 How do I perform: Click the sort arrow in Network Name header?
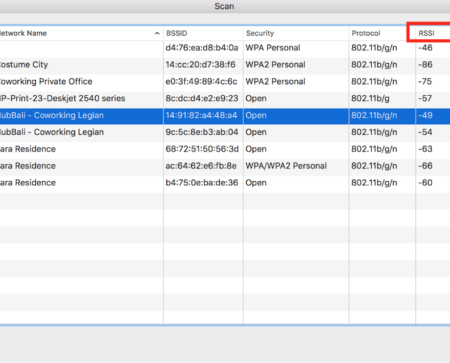tap(157, 33)
